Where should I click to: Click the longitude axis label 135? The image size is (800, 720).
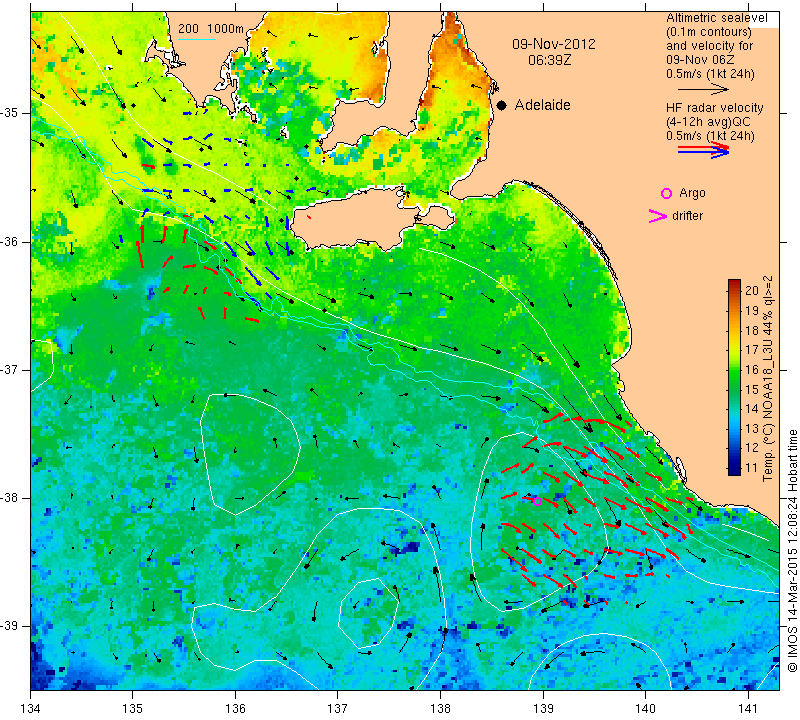point(133,708)
